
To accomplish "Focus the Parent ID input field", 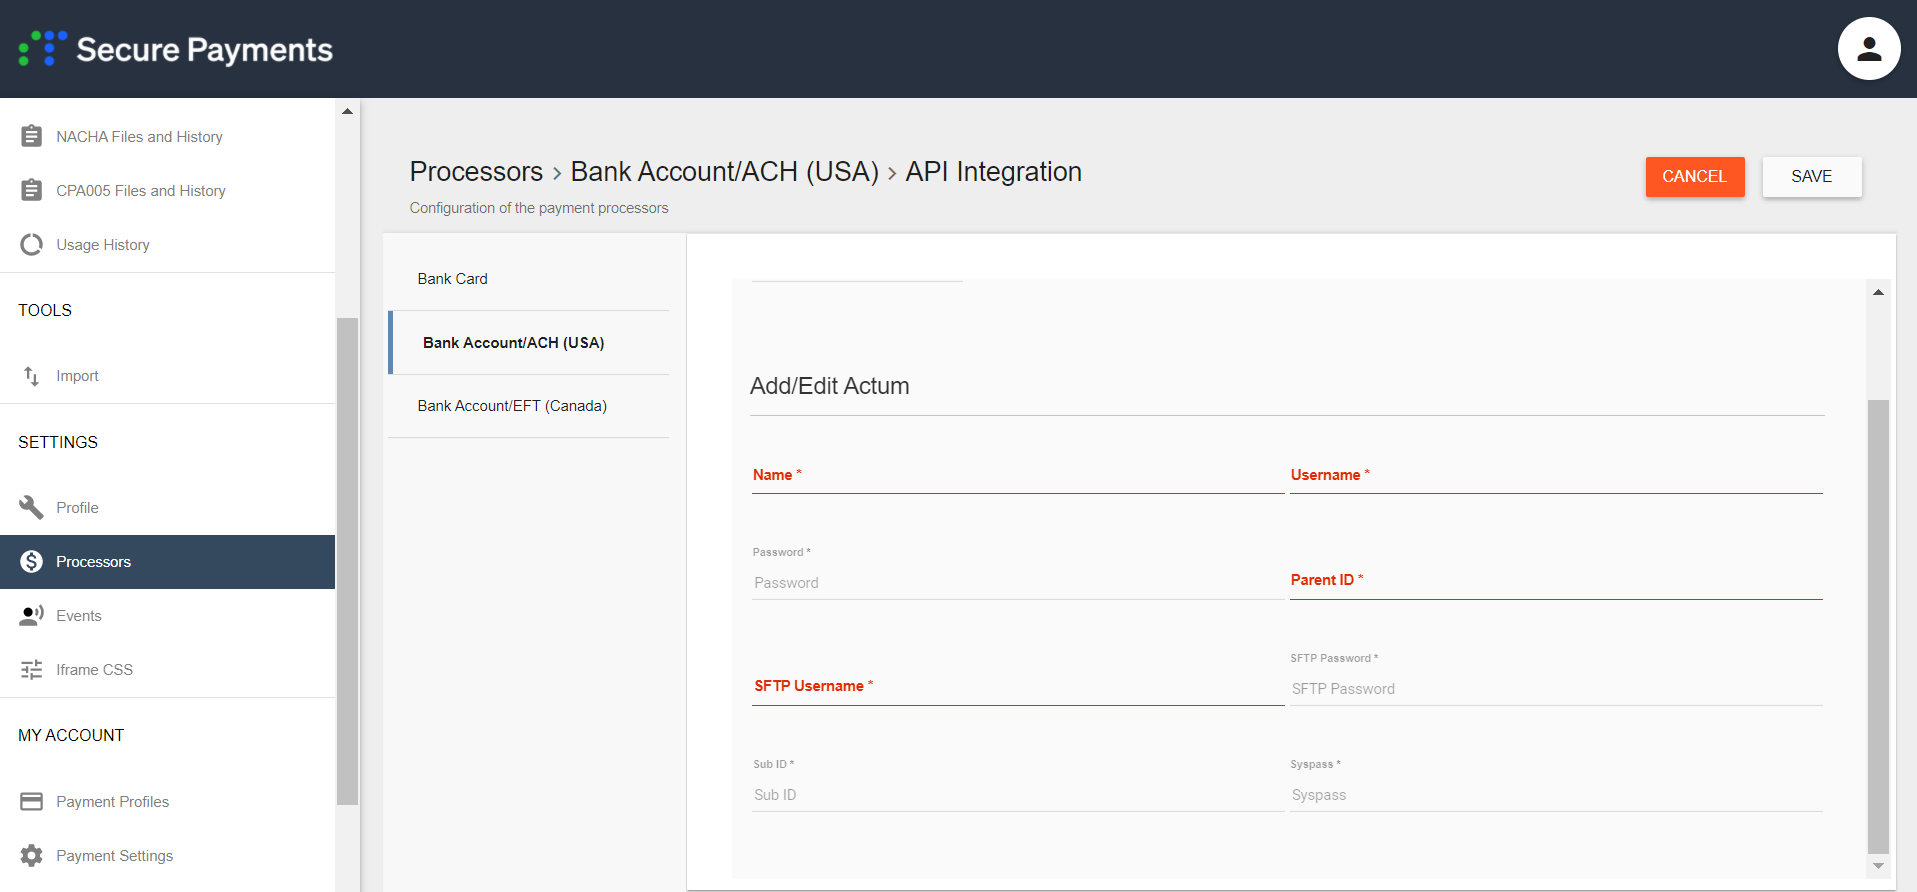I will (x=1556, y=581).
